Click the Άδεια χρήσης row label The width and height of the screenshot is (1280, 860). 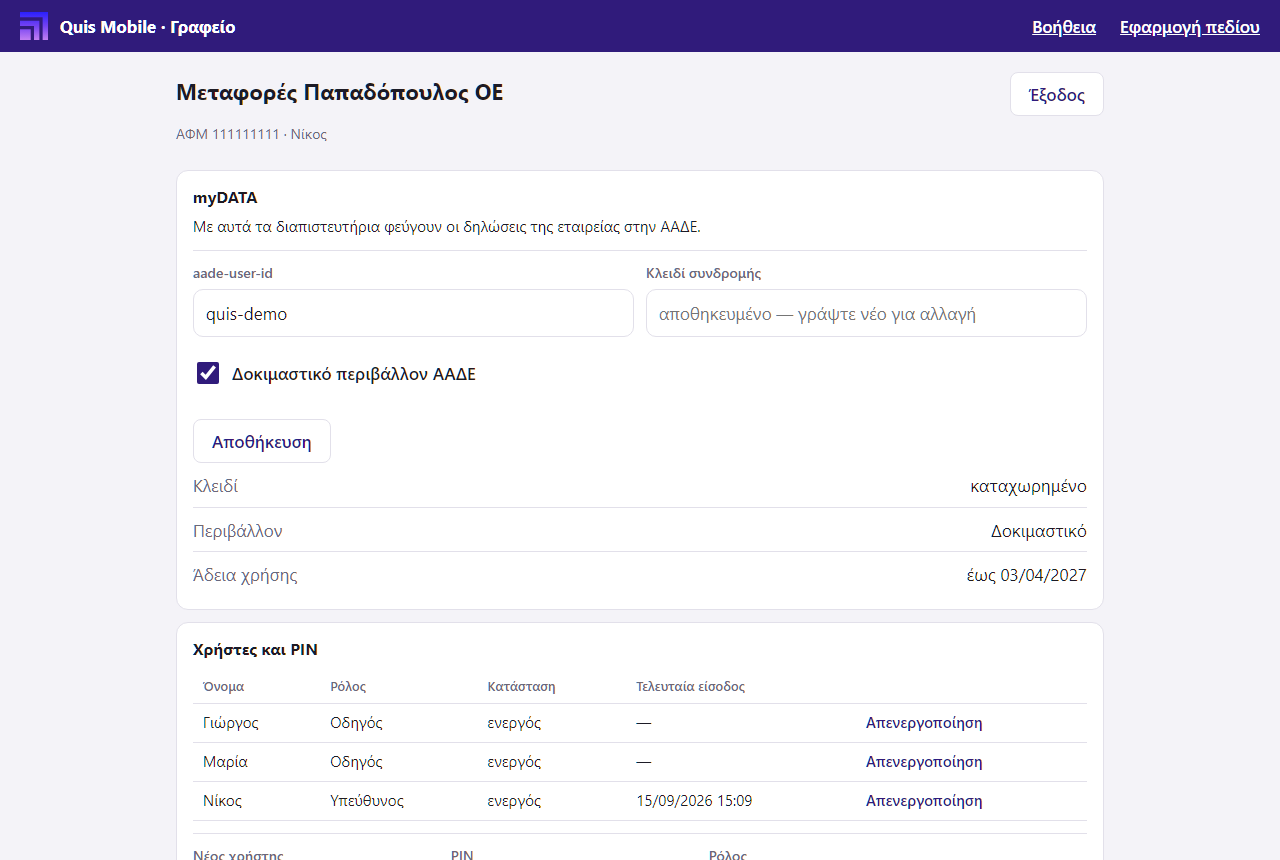245,575
